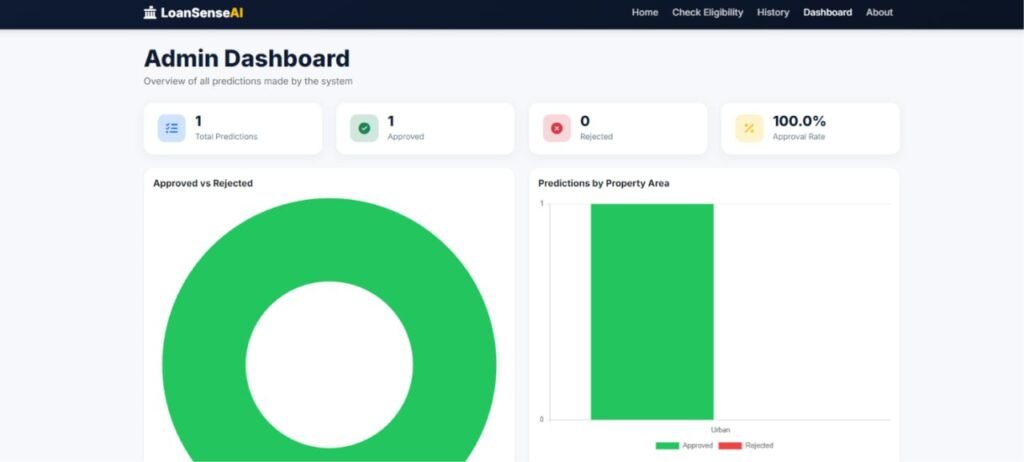Click the green Urban bar in chart

coord(652,312)
